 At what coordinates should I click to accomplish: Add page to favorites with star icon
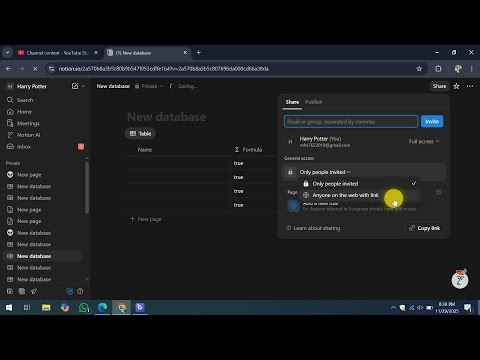pos(456,86)
